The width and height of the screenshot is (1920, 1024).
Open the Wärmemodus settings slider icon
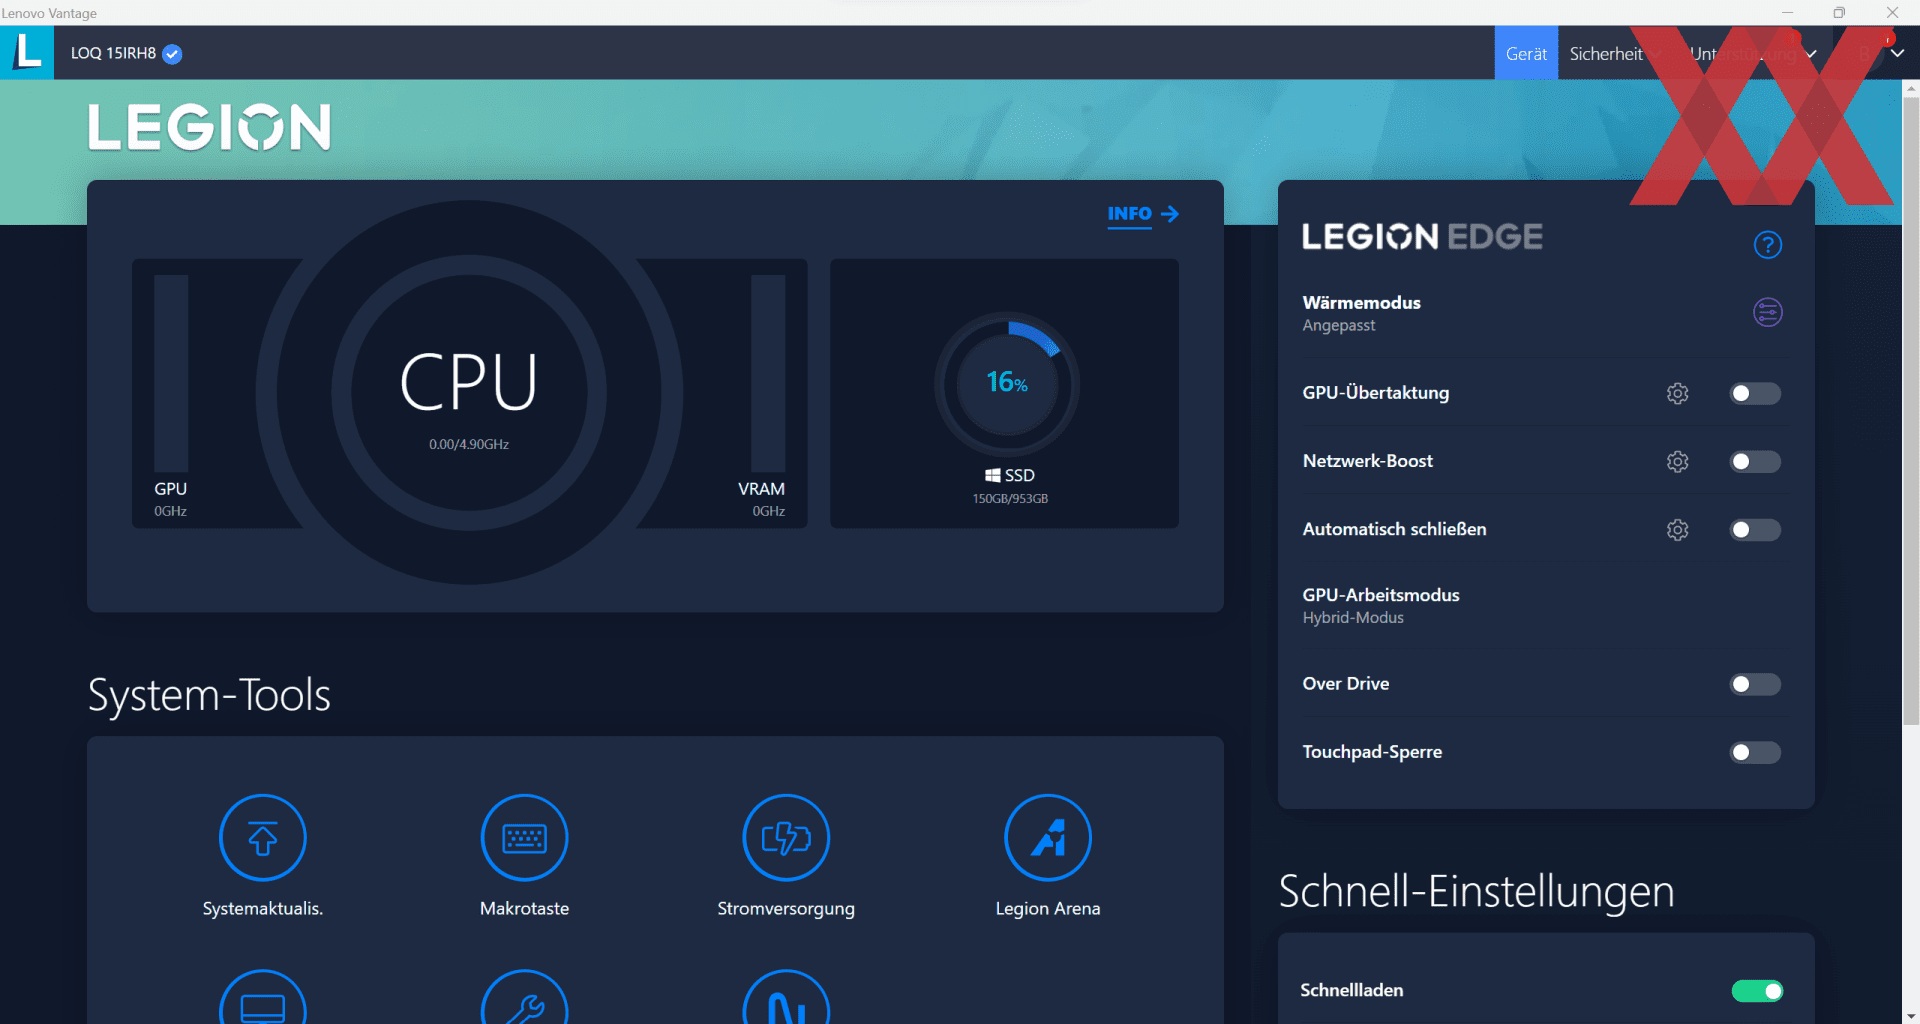pyautogui.click(x=1767, y=313)
